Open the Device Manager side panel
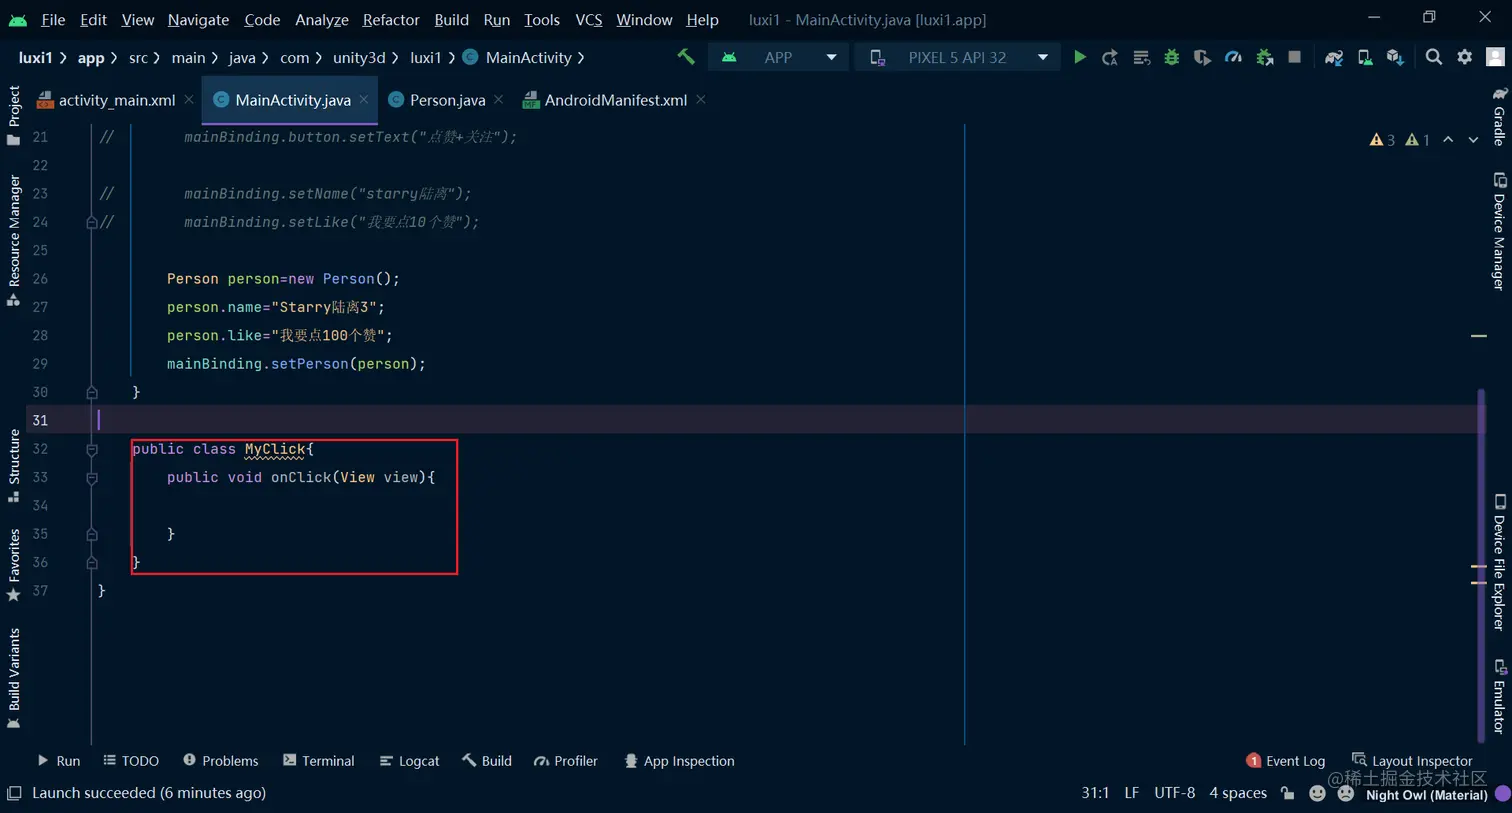 tap(1499, 231)
